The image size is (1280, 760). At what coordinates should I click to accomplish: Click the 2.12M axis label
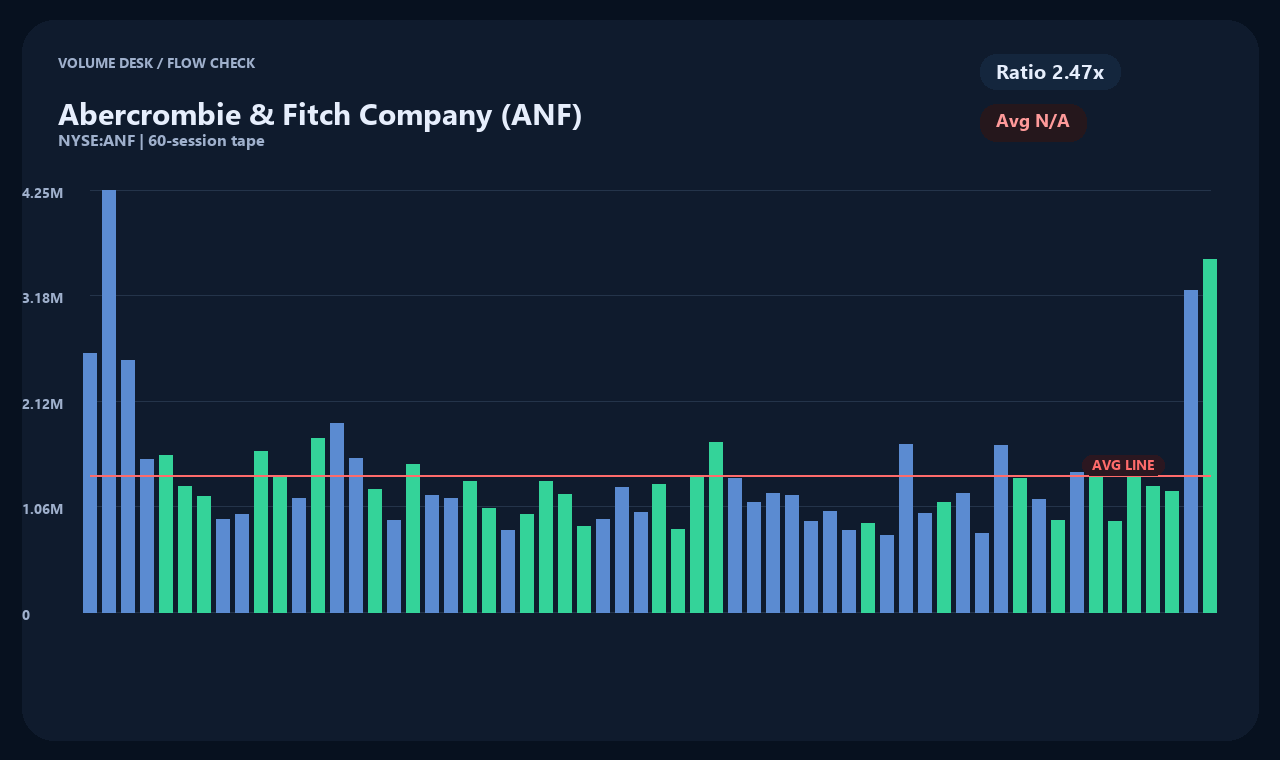pyautogui.click(x=42, y=404)
